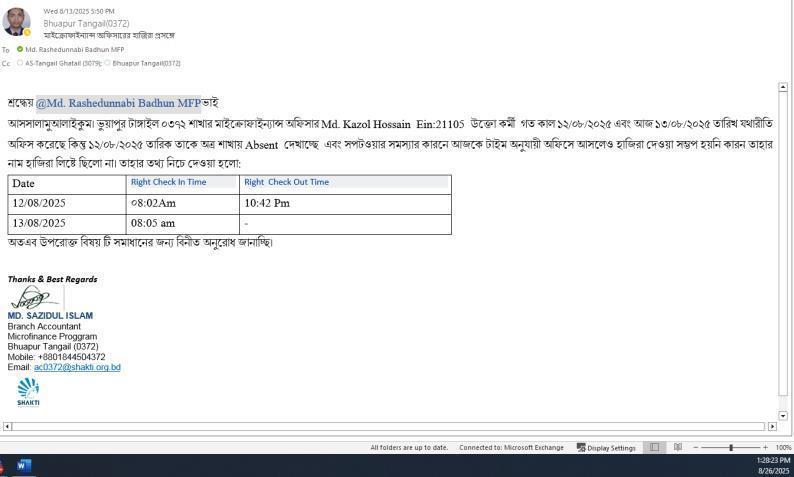Click the zoom in plus icon
The image size is (794, 477).
(x=765, y=448)
